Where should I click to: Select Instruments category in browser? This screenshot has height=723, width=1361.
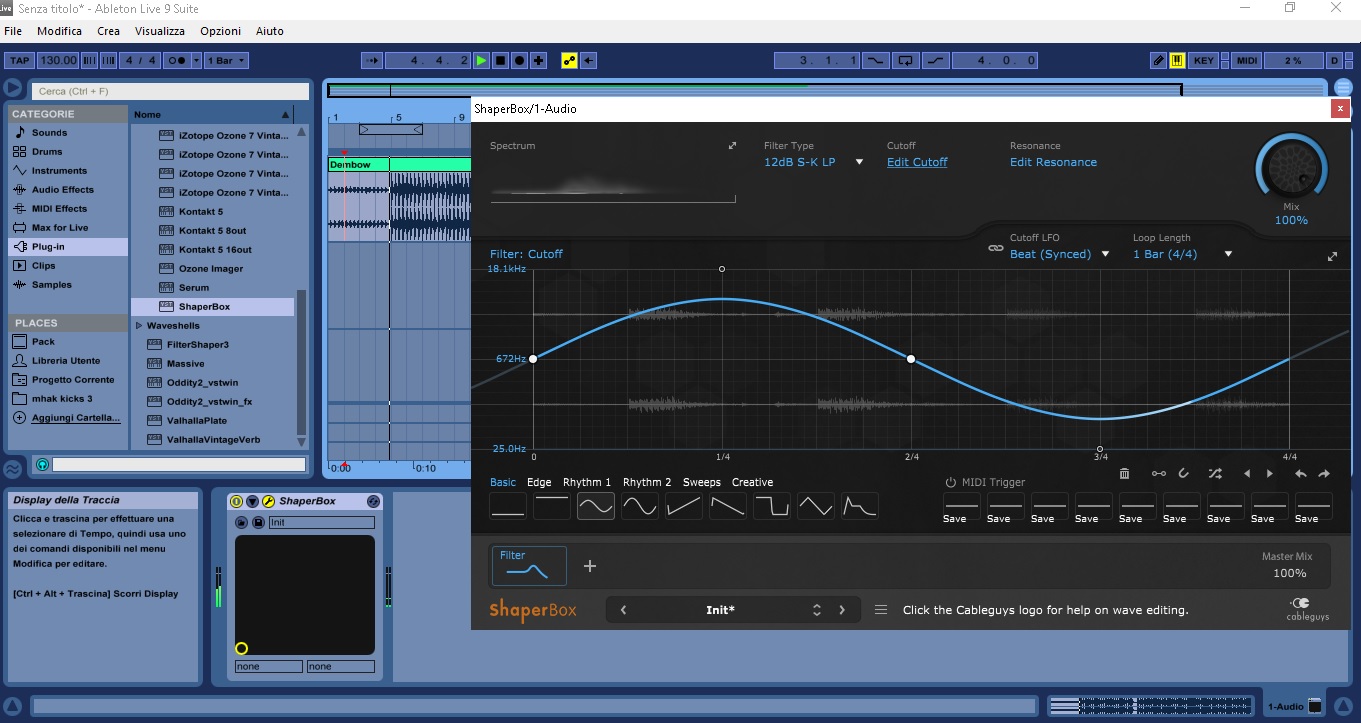[x=67, y=171]
